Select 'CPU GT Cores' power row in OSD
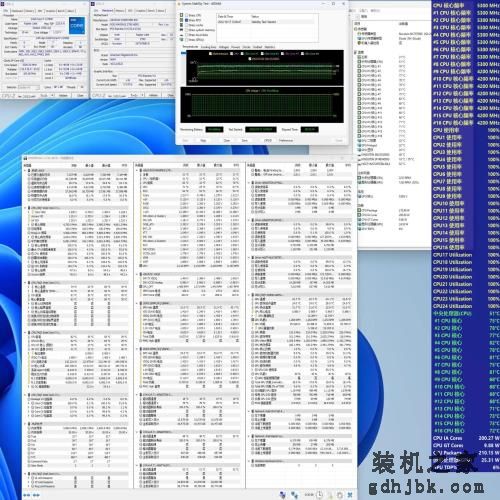The width and height of the screenshot is (500, 500). pos(466,445)
